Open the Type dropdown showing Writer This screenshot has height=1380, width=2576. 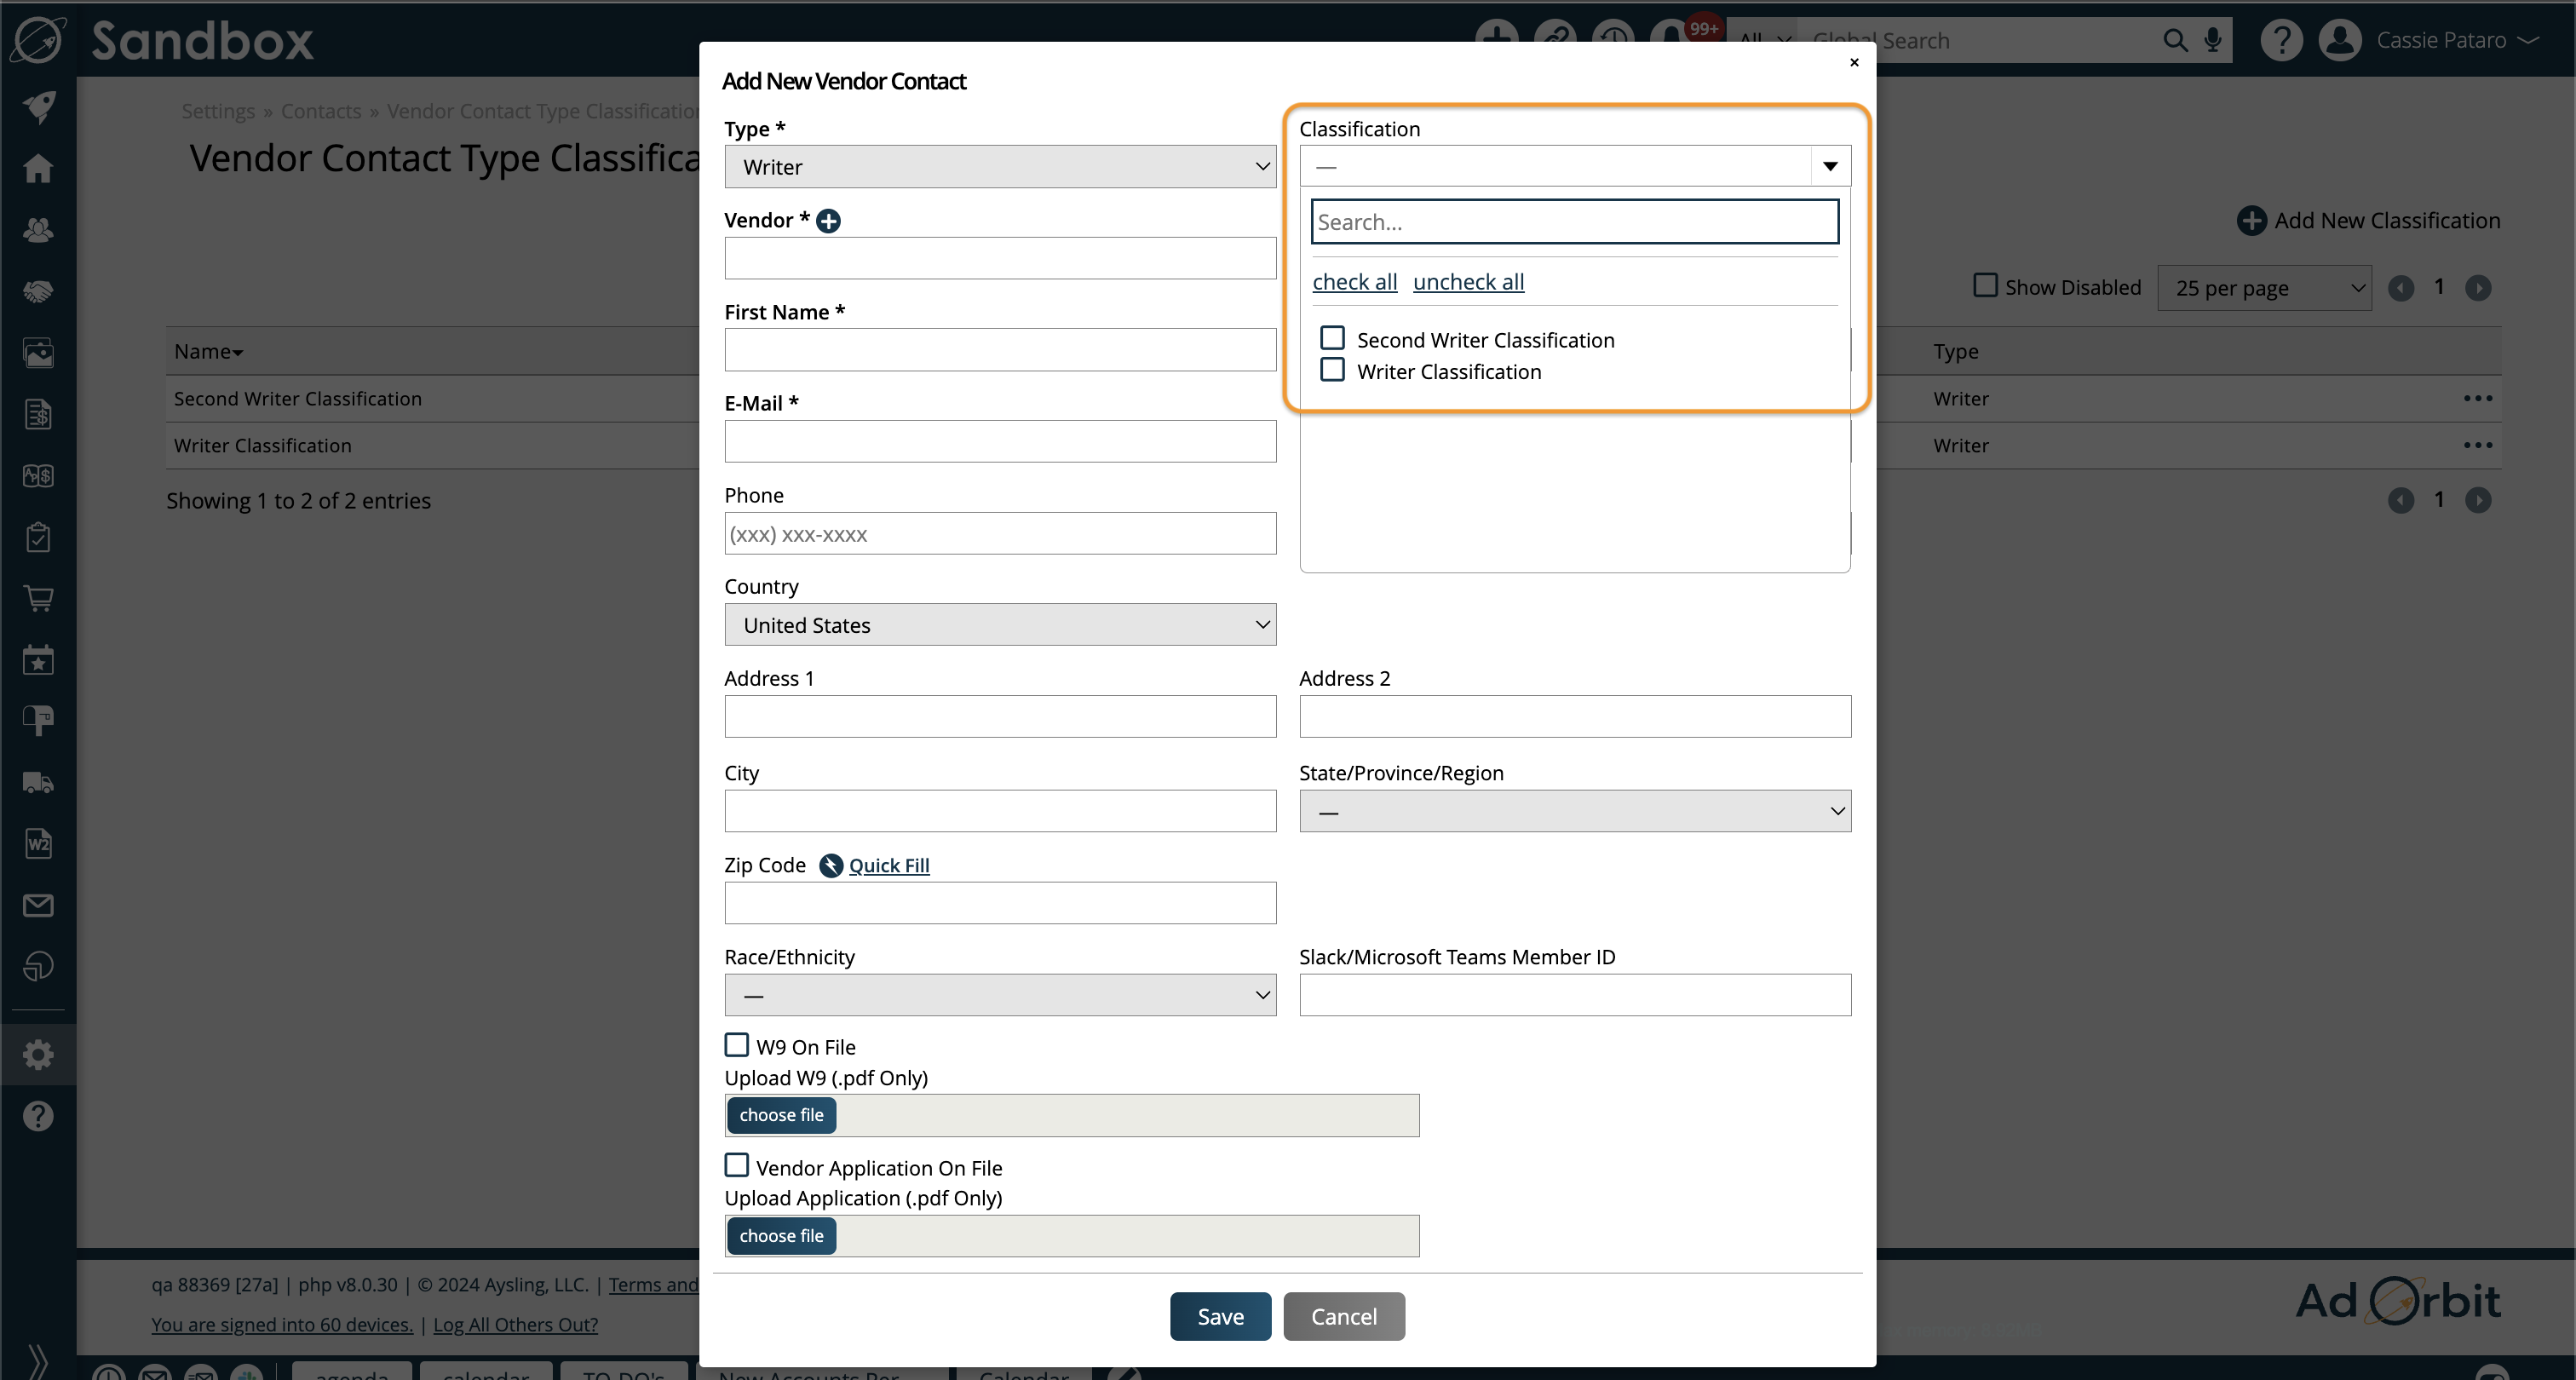tap(999, 166)
